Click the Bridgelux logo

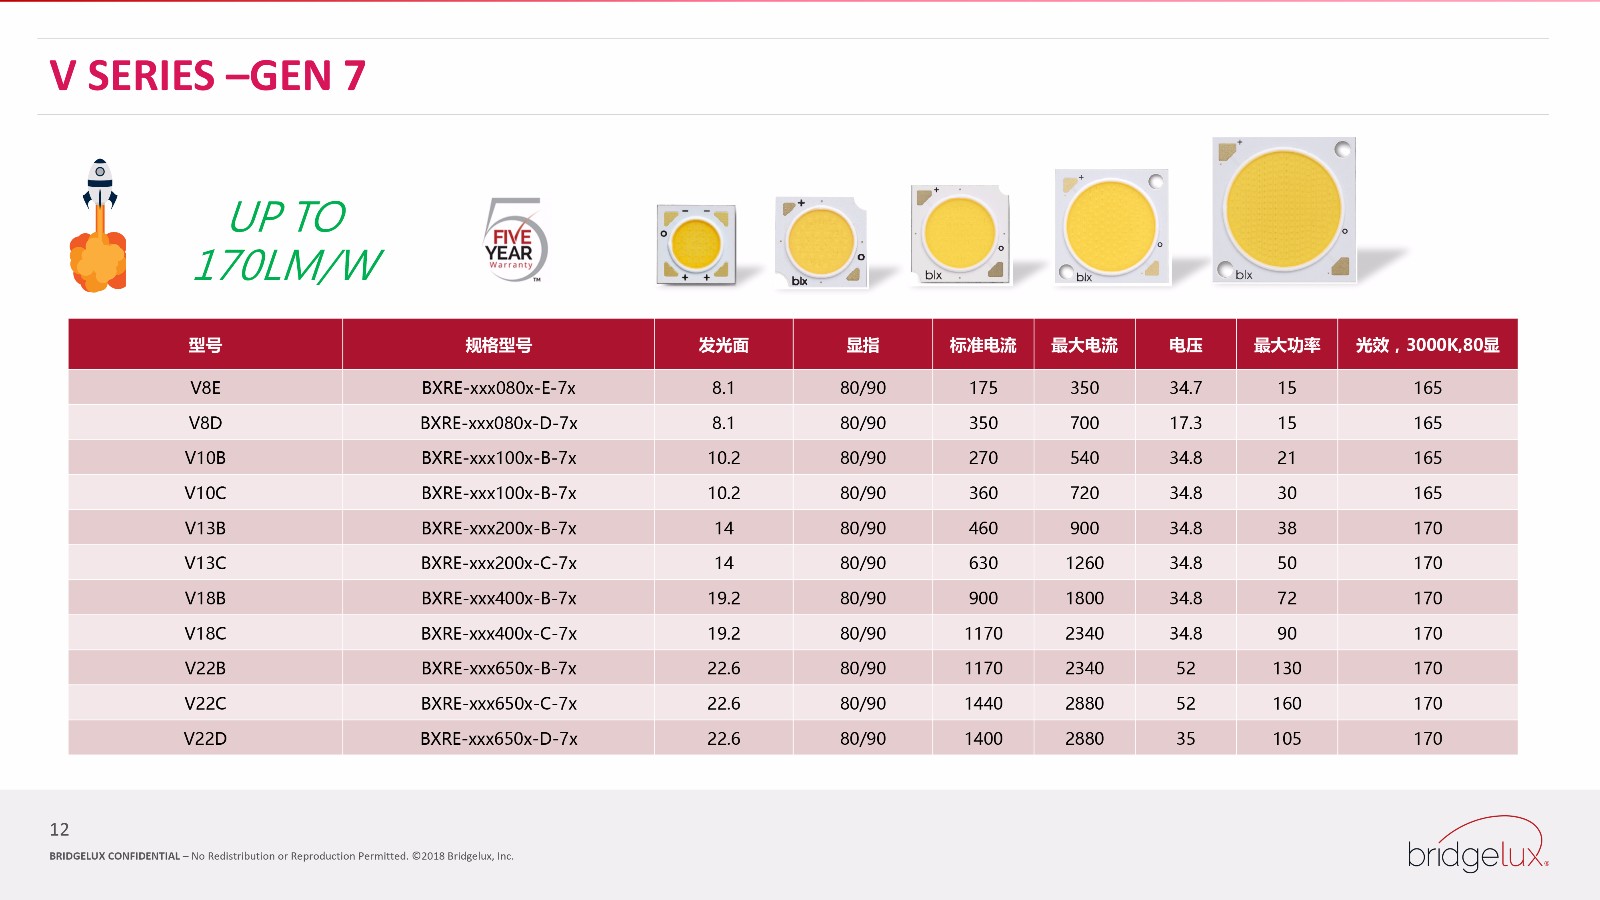click(1478, 845)
